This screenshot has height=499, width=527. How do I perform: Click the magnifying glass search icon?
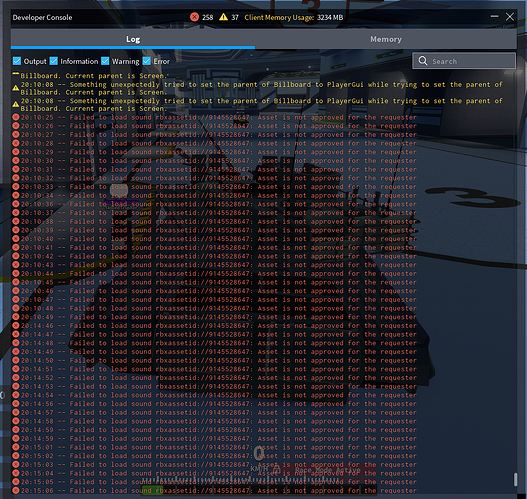423,61
